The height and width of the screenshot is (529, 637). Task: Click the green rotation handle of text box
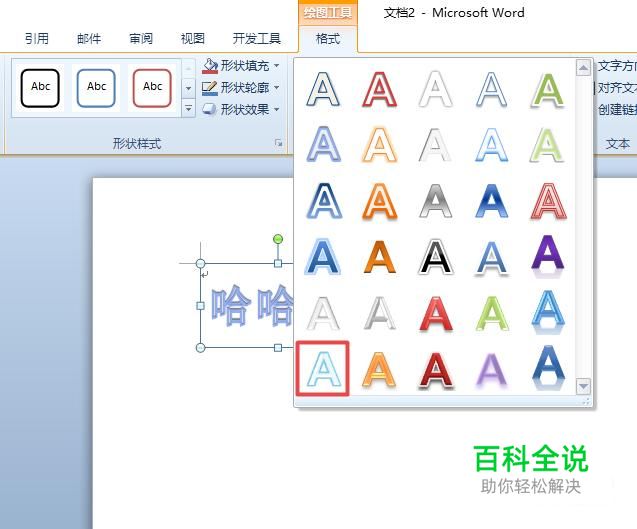point(278,239)
